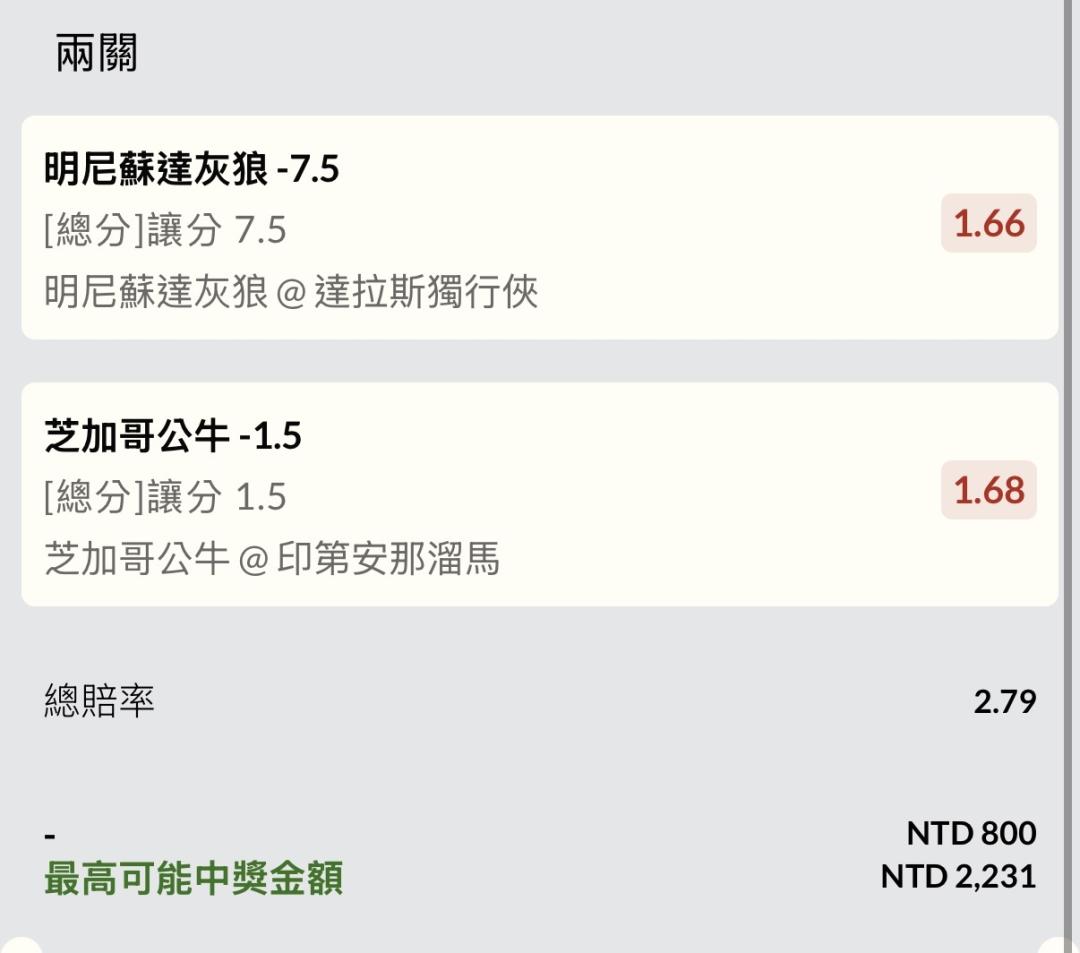Click the [總分]讓分 1.5 line
Image resolution: width=1080 pixels, height=953 pixels.
click(165, 497)
